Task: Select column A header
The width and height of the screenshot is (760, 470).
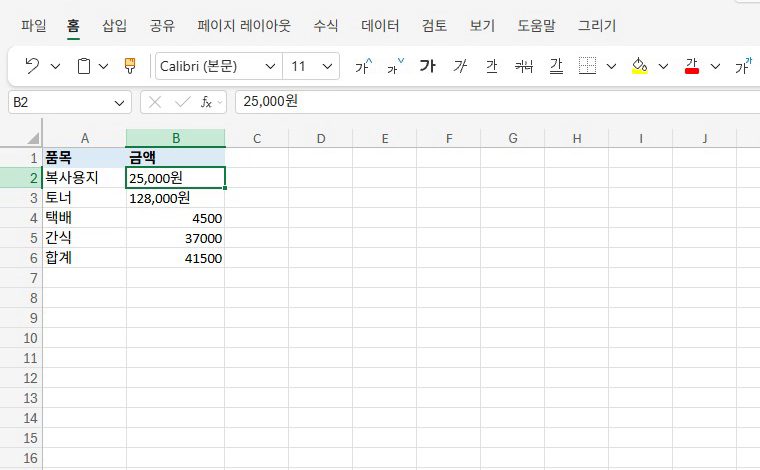Action: point(85,139)
